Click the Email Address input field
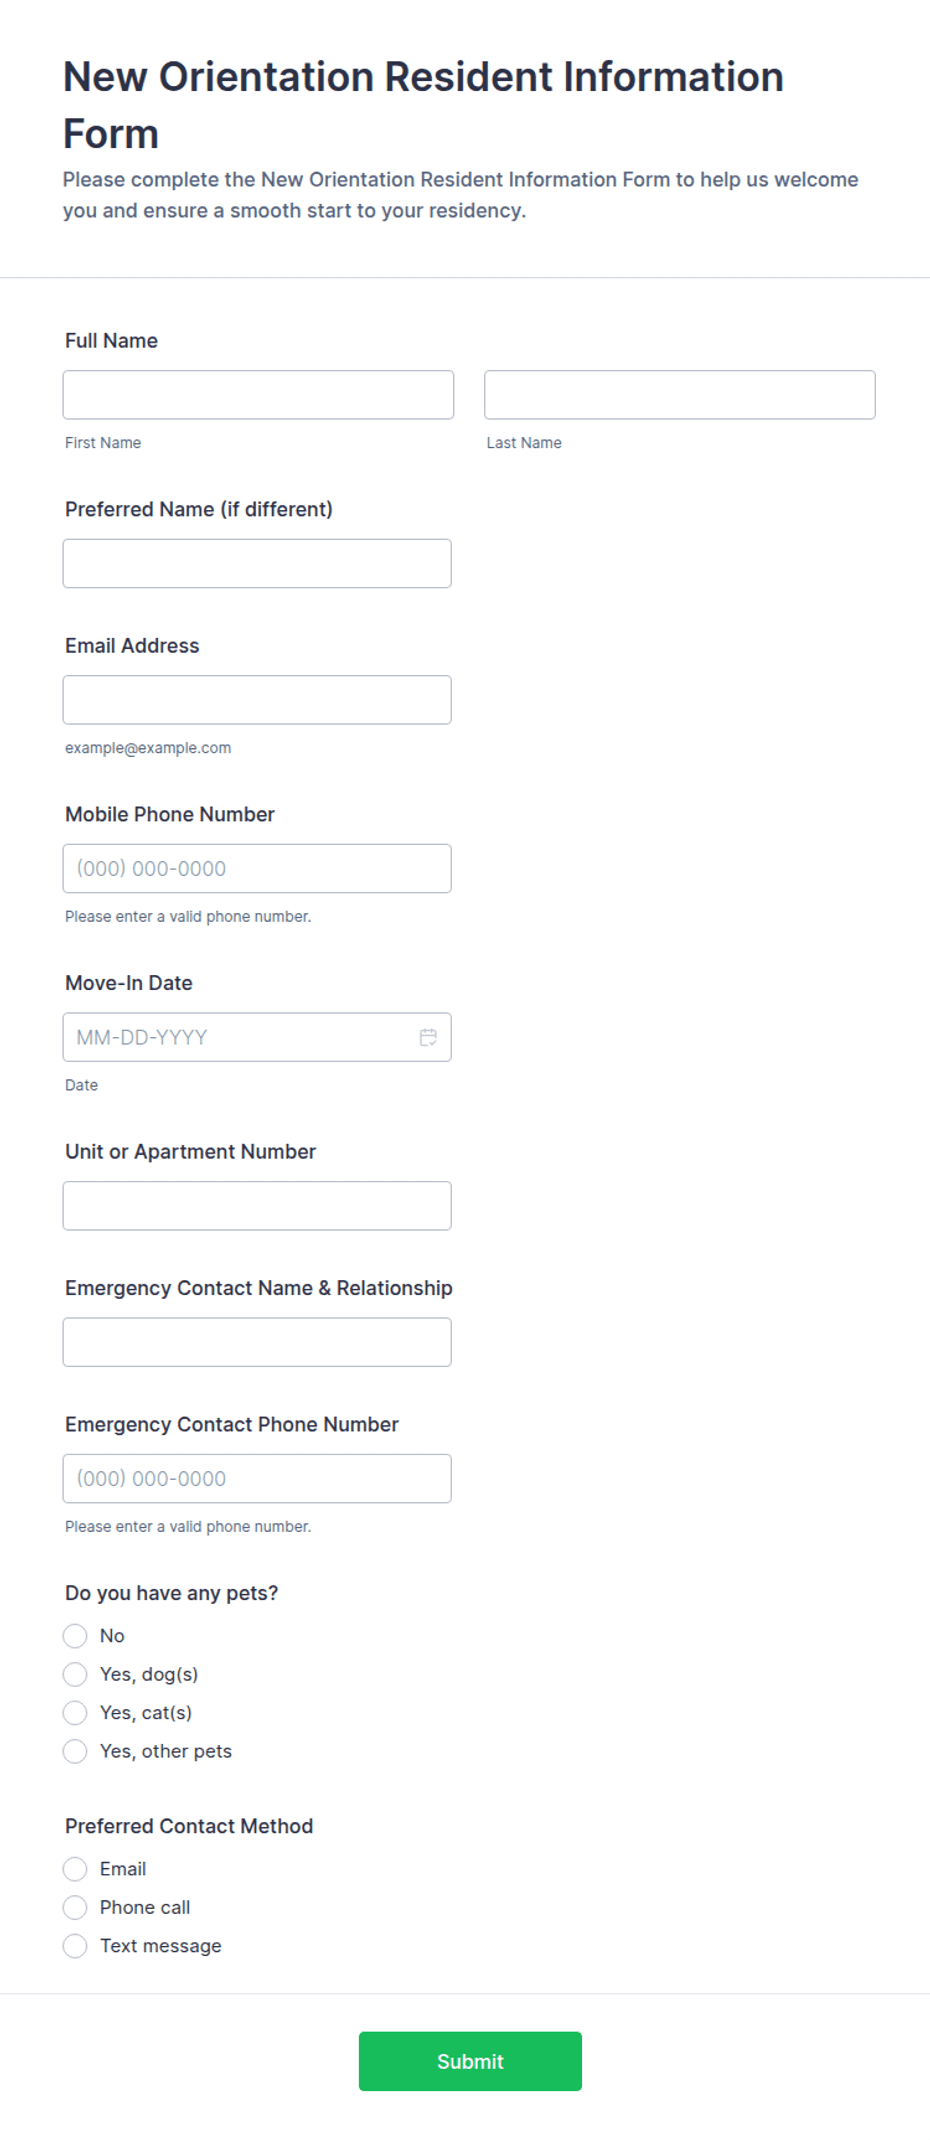 click(x=257, y=700)
